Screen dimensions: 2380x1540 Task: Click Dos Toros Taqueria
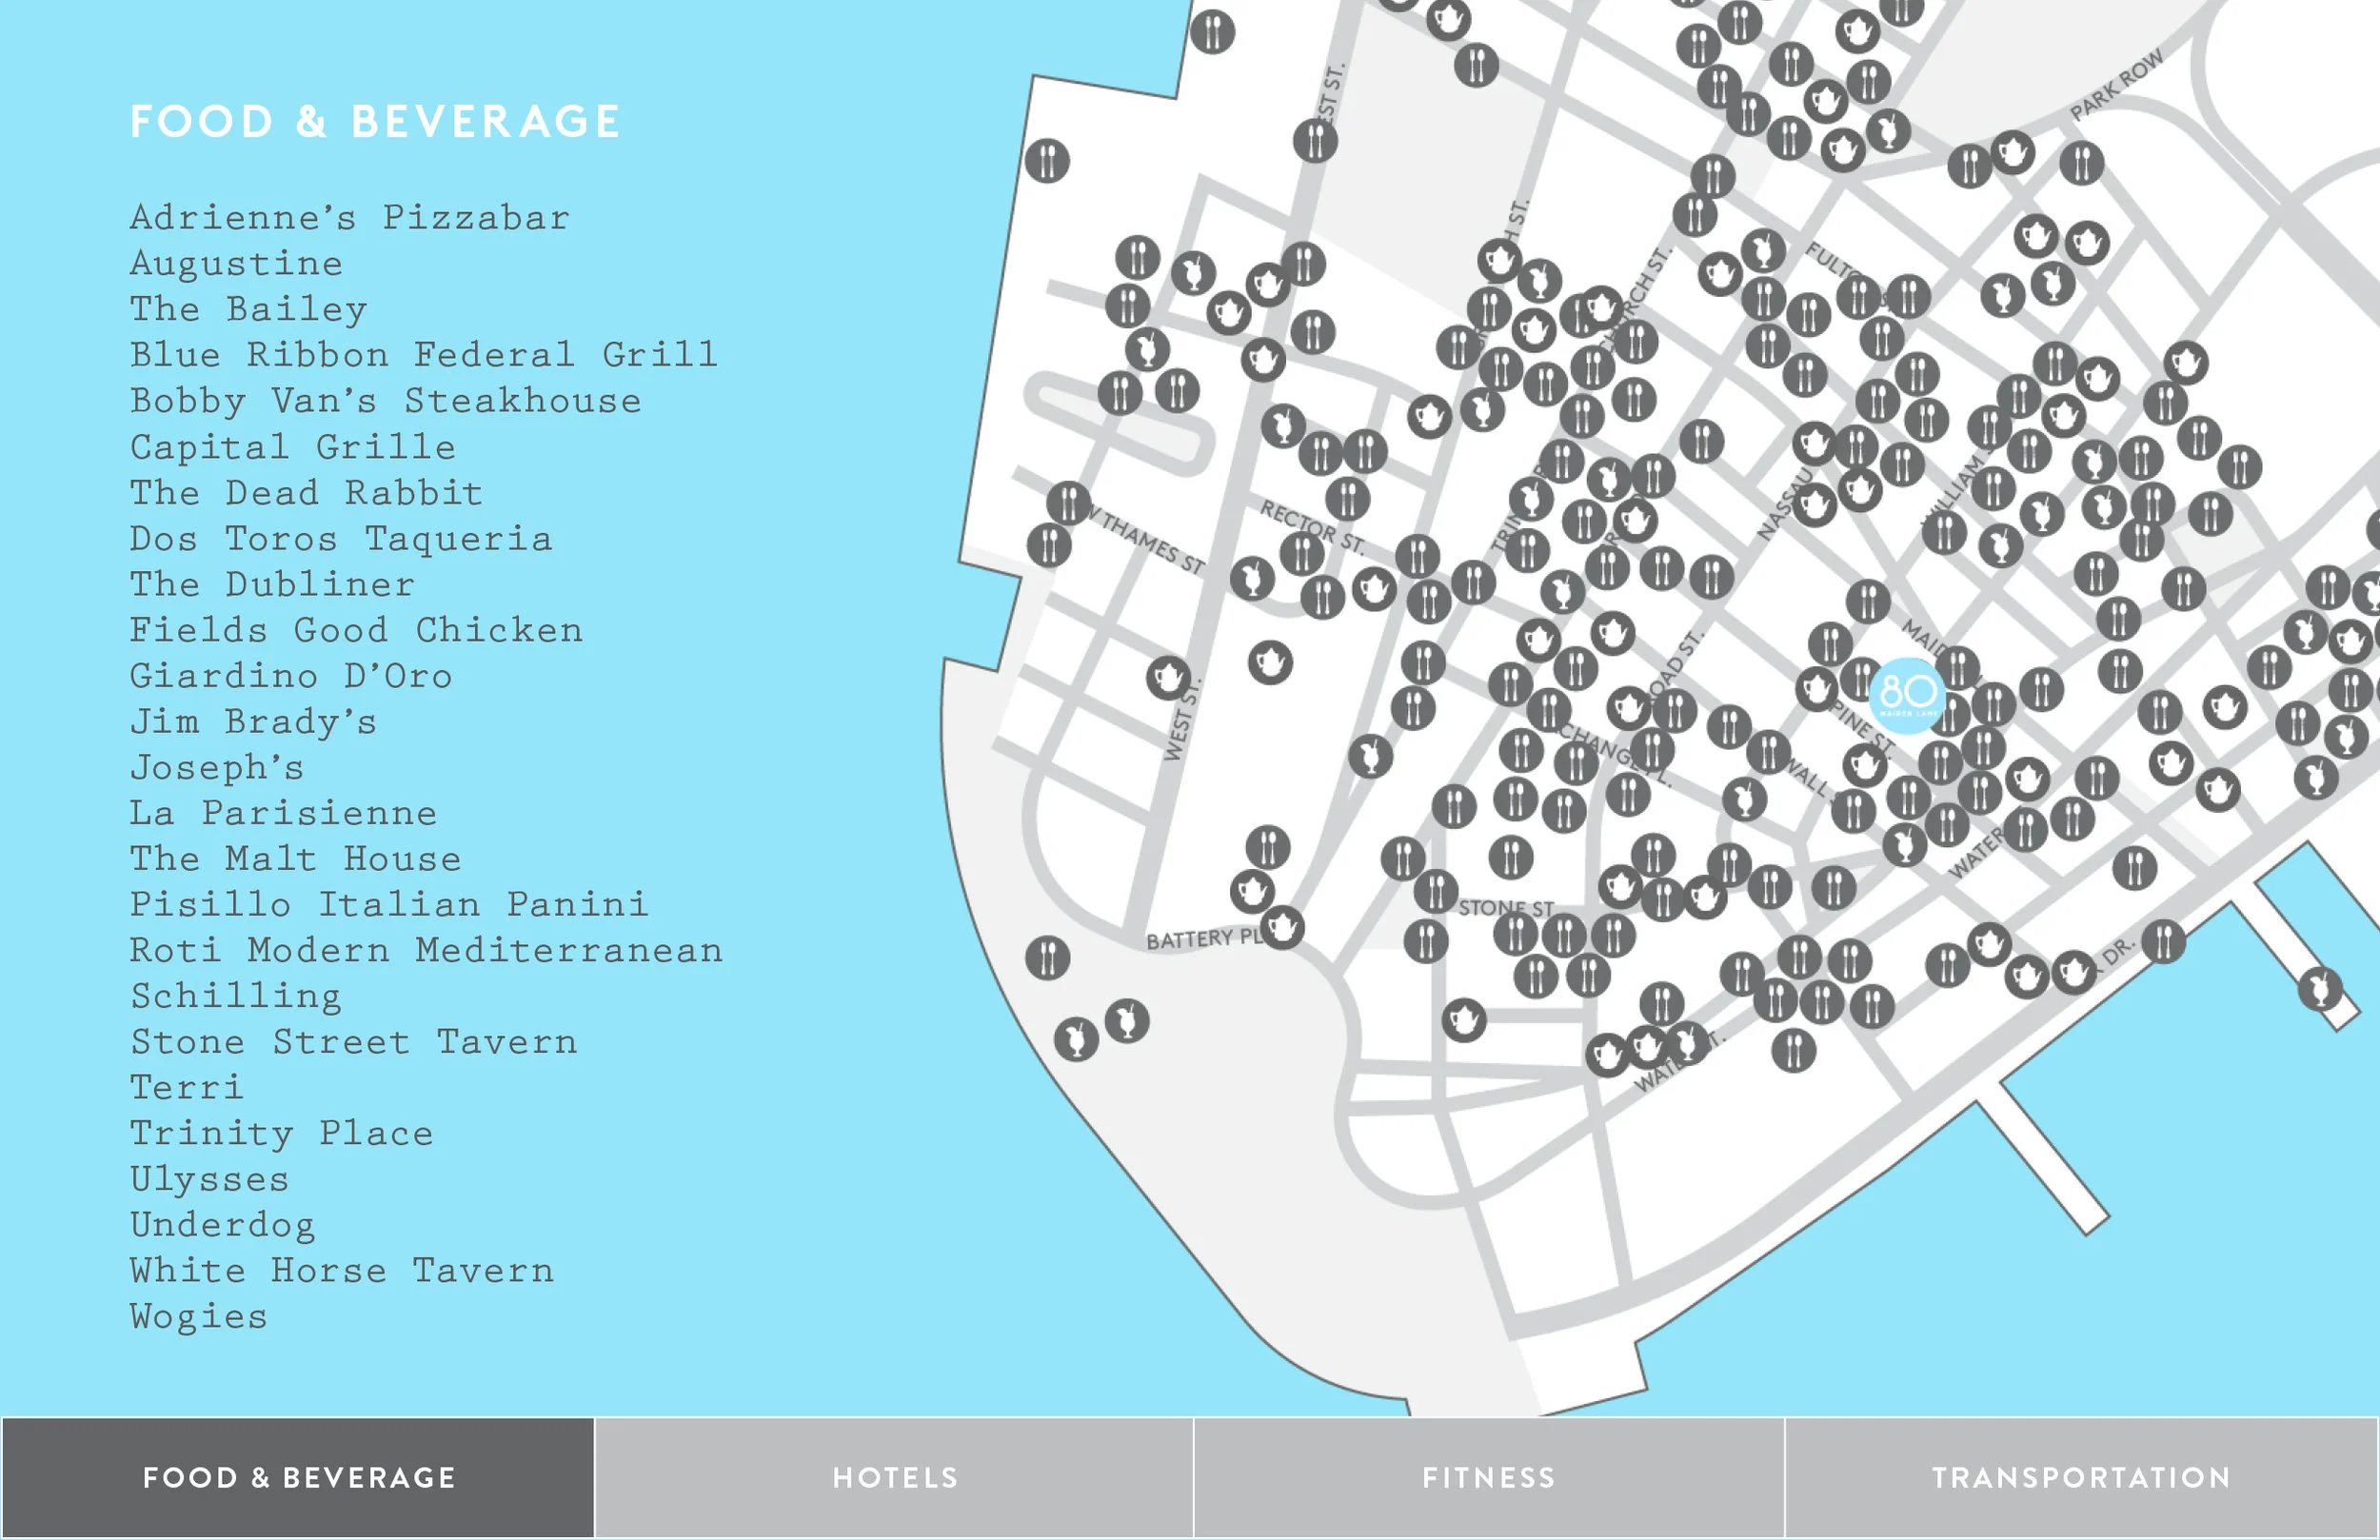tap(341, 539)
